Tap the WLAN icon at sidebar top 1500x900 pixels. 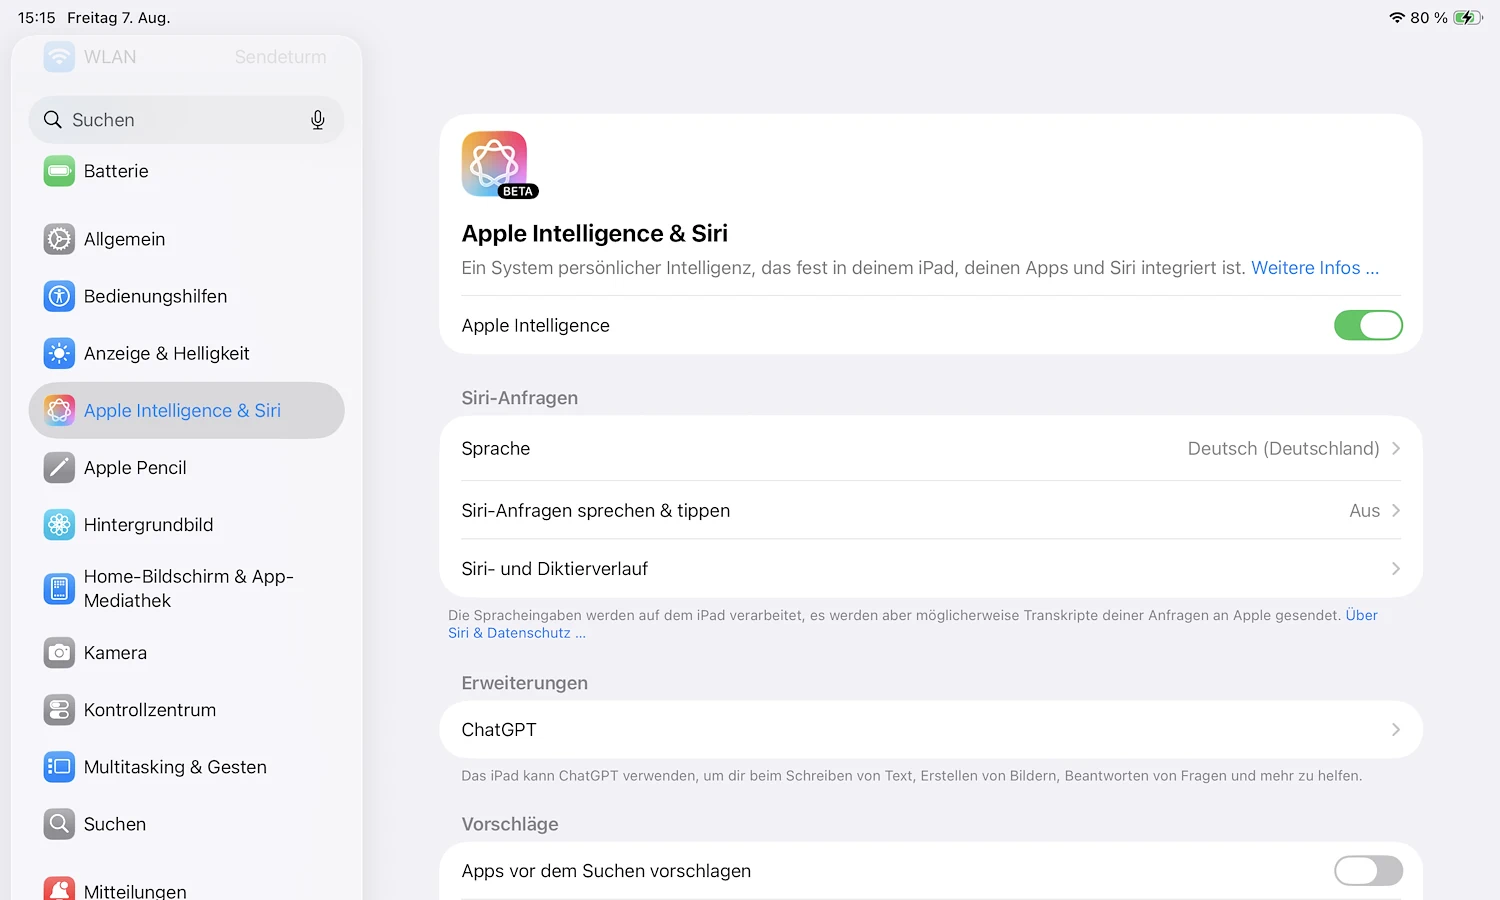(x=59, y=57)
